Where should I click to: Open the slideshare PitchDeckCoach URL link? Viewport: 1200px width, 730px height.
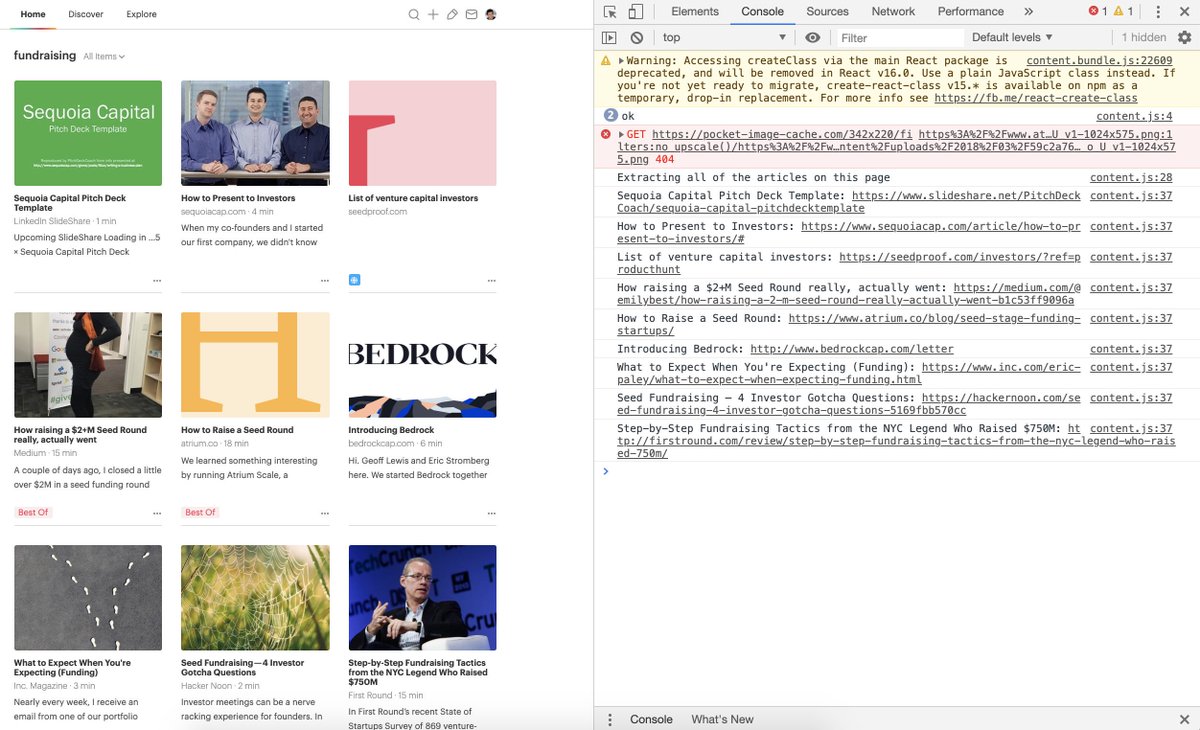(x=849, y=202)
